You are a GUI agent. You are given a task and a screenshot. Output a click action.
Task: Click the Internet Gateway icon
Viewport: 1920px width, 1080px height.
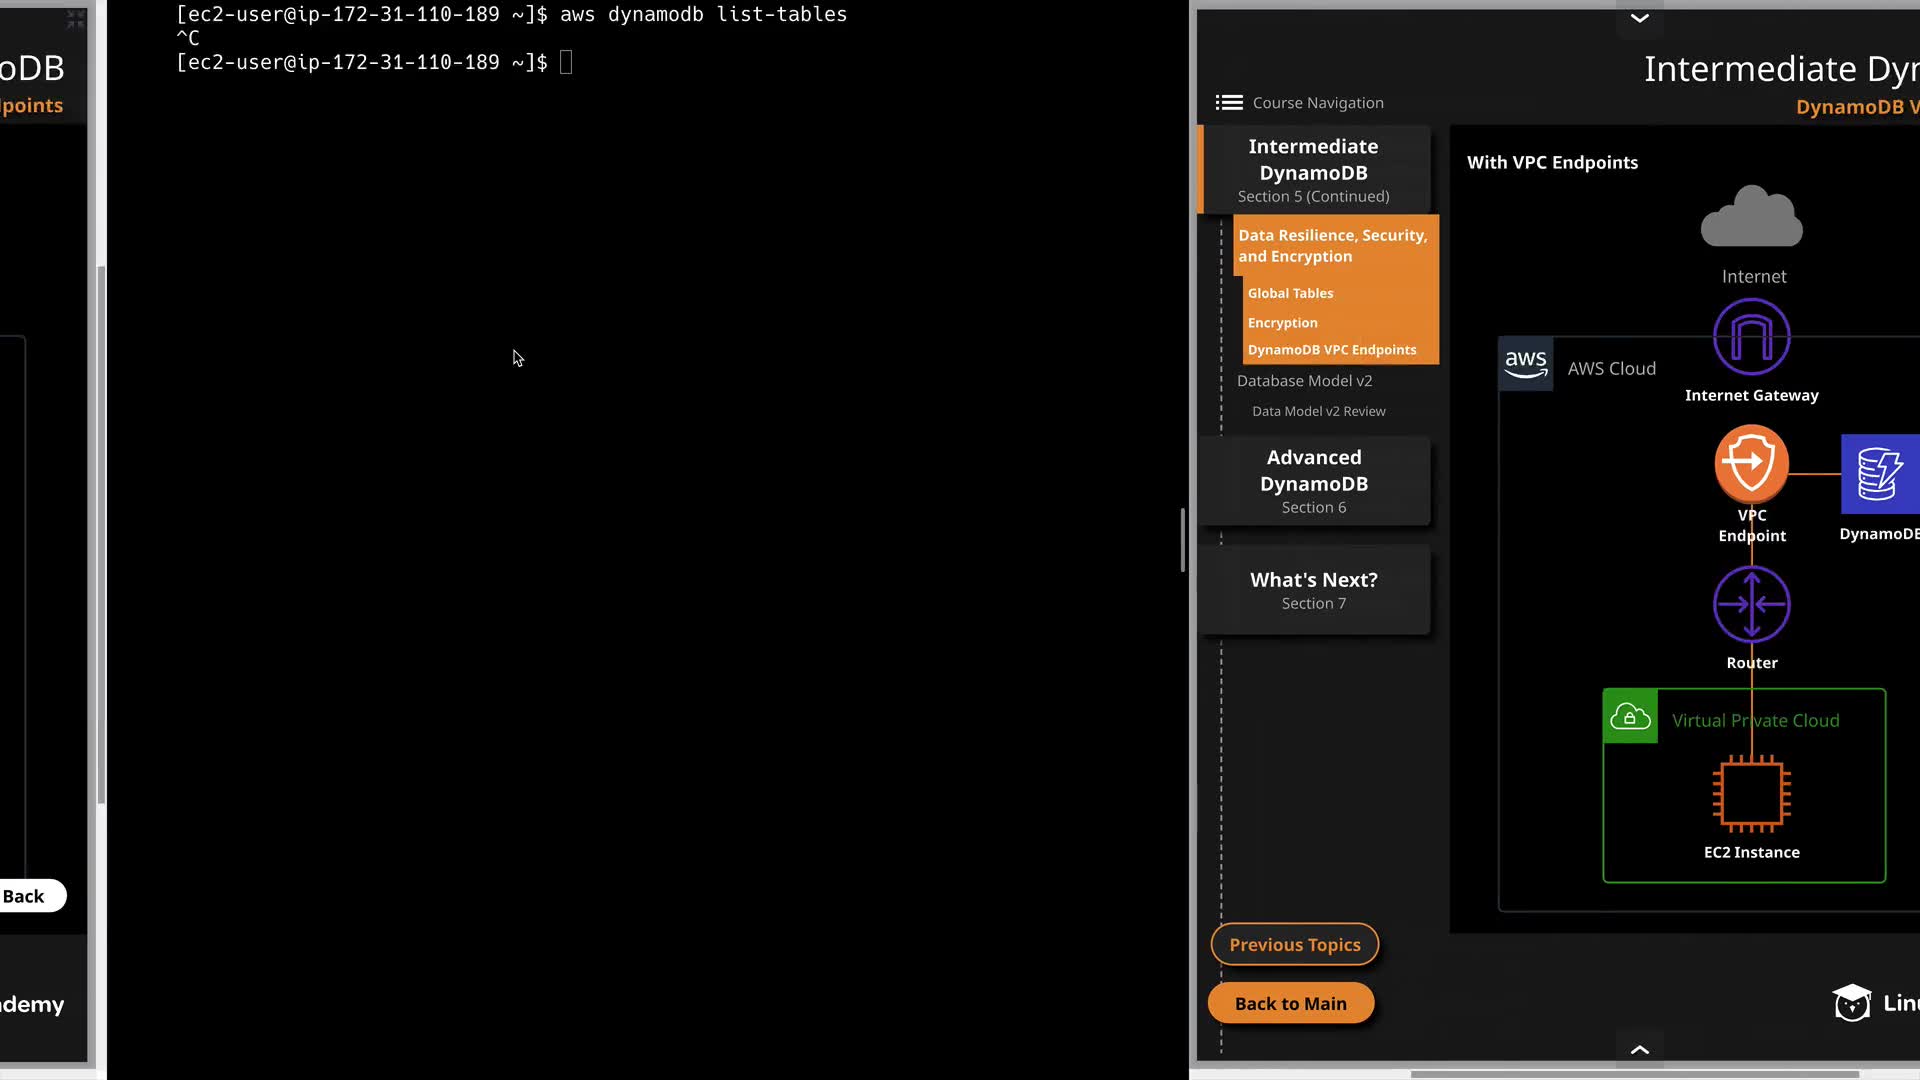pos(1751,338)
